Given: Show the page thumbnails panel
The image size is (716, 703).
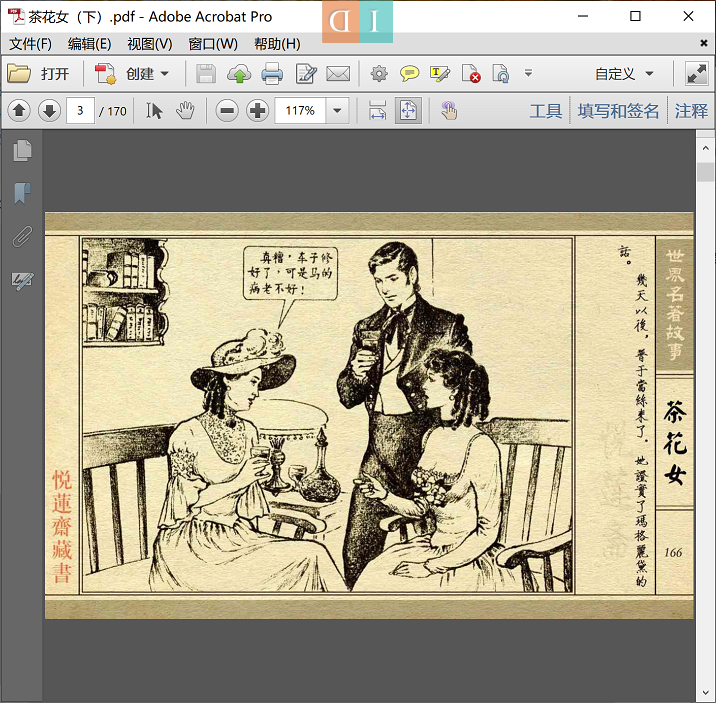Looking at the screenshot, I should coord(22,150).
